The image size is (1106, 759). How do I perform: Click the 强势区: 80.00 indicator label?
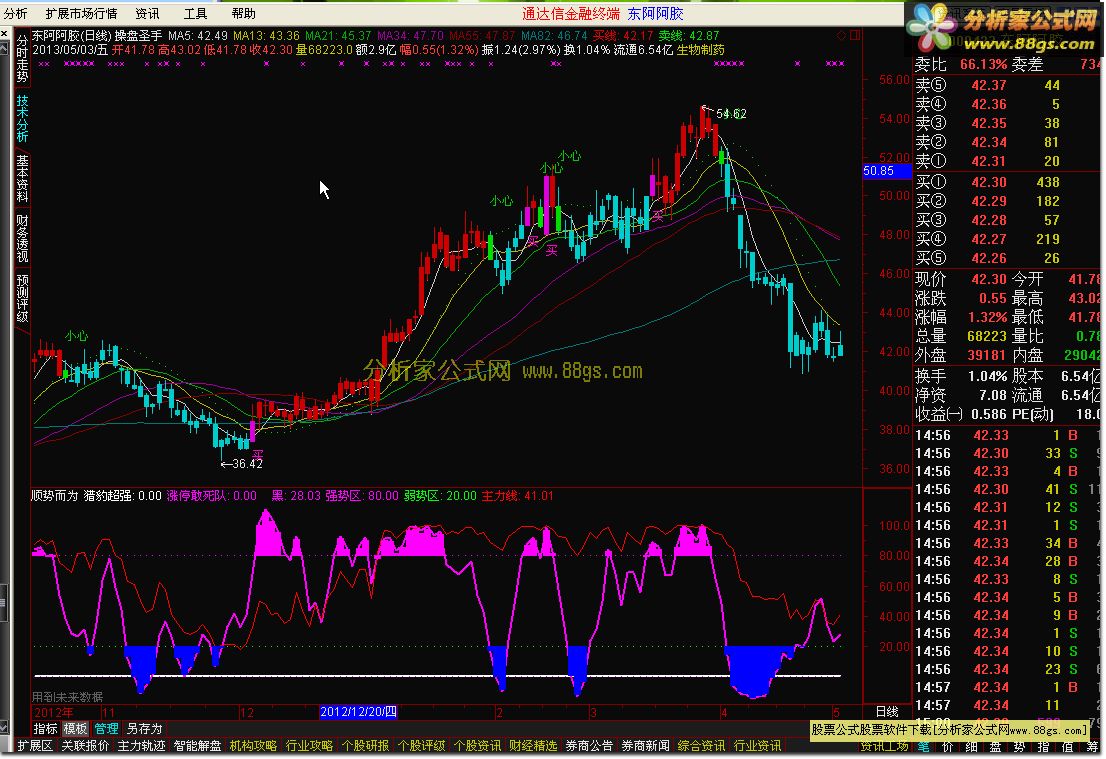coord(361,496)
